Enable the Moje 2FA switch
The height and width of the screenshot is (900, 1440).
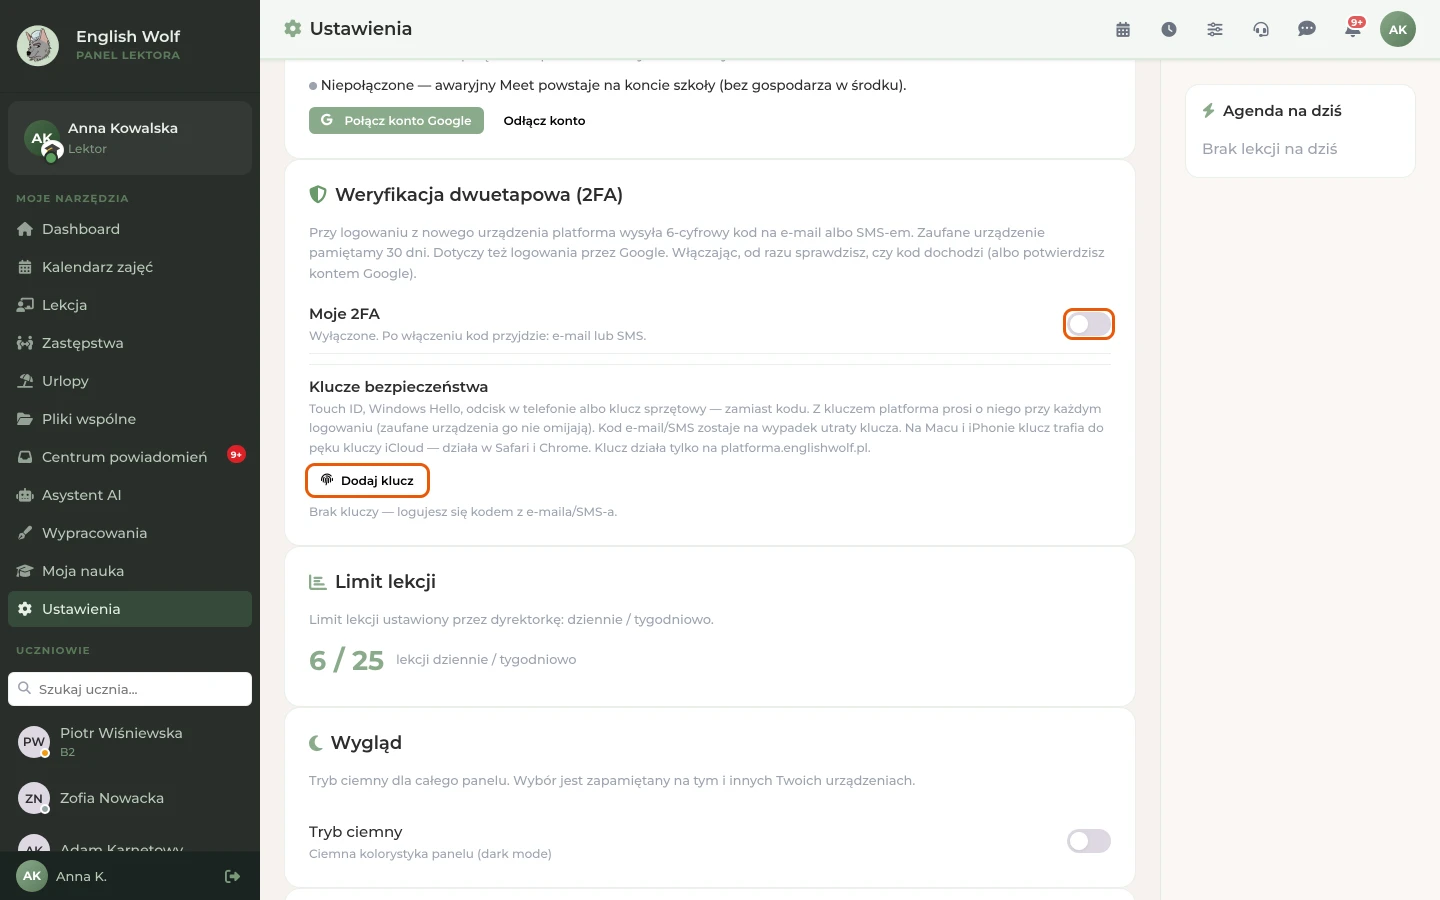pyautogui.click(x=1089, y=324)
